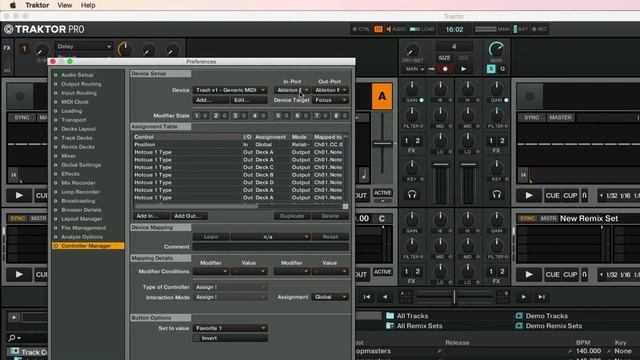Click the Add... device button

pos(210,100)
